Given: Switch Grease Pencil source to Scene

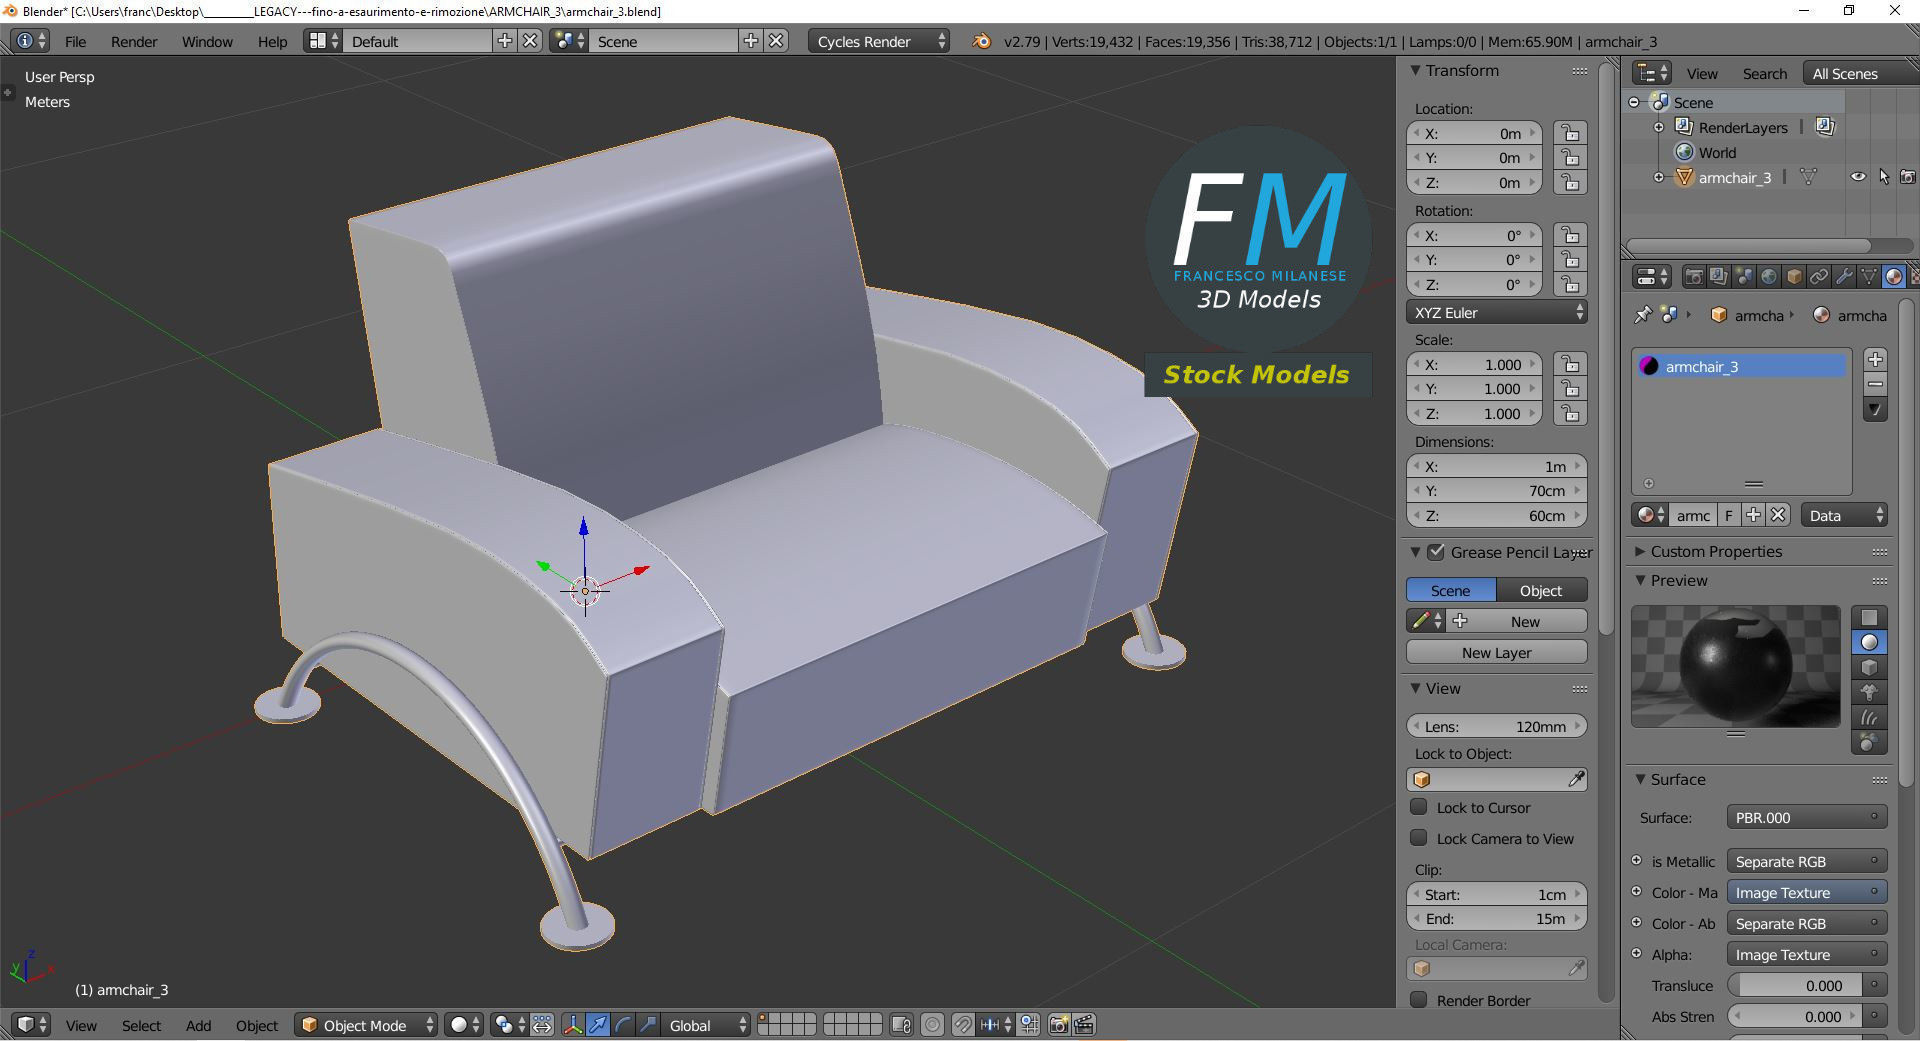Looking at the screenshot, I should [x=1450, y=590].
